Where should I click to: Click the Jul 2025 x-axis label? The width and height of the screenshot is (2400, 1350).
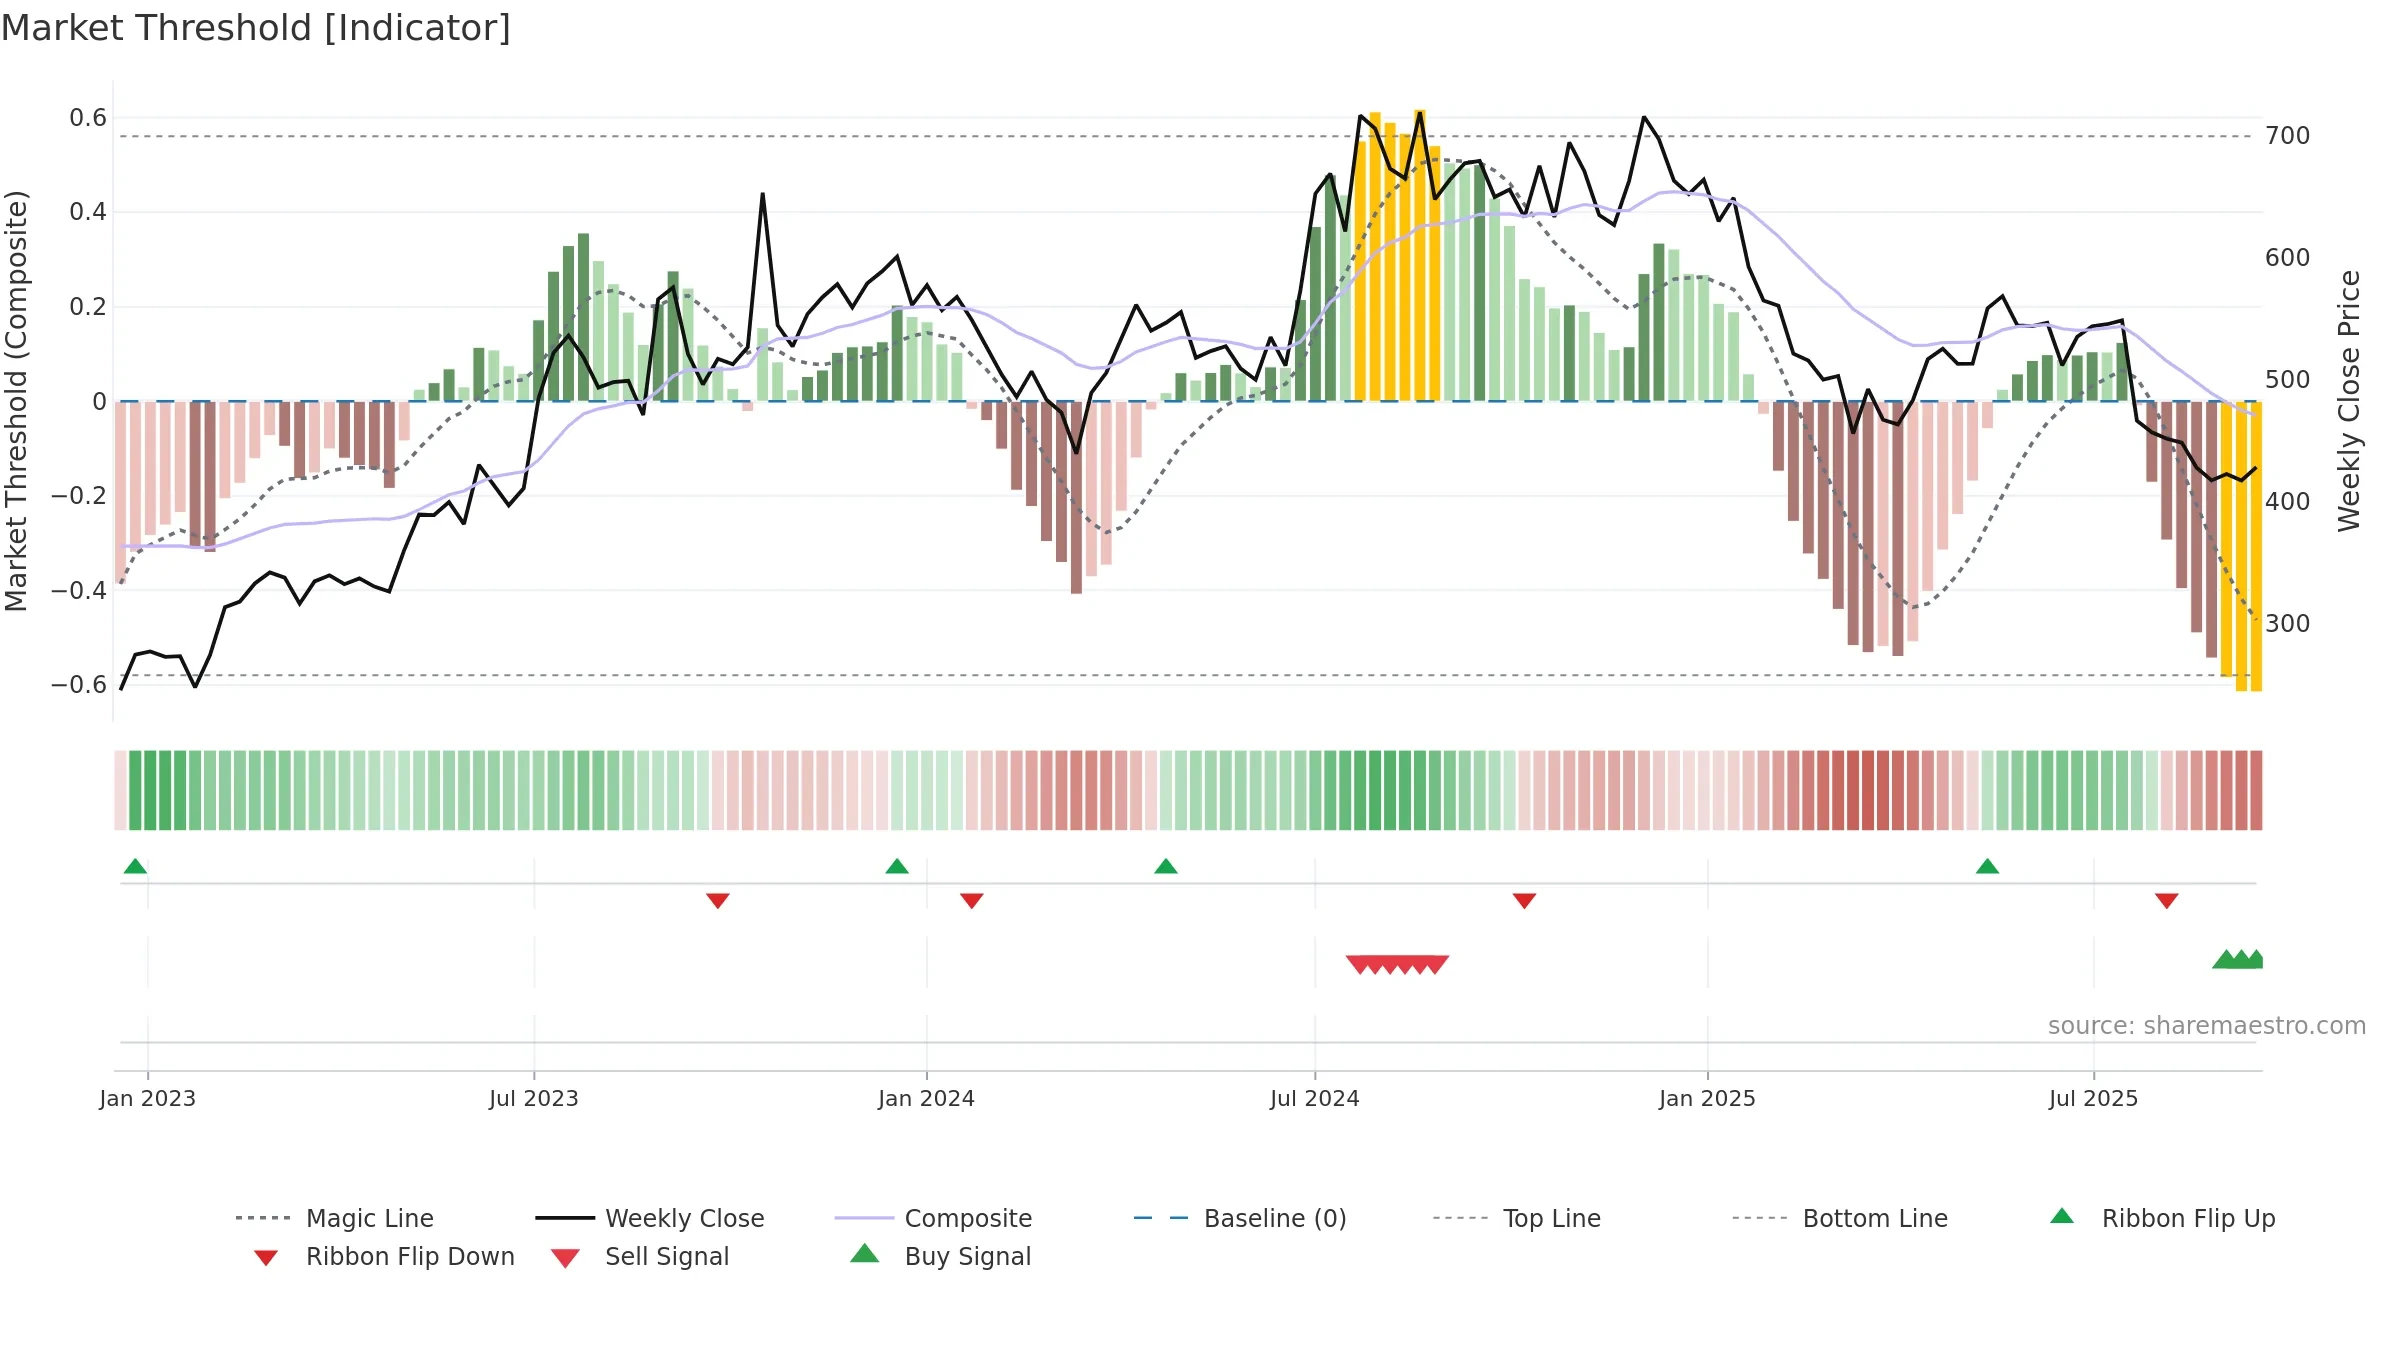[x=2094, y=1098]
